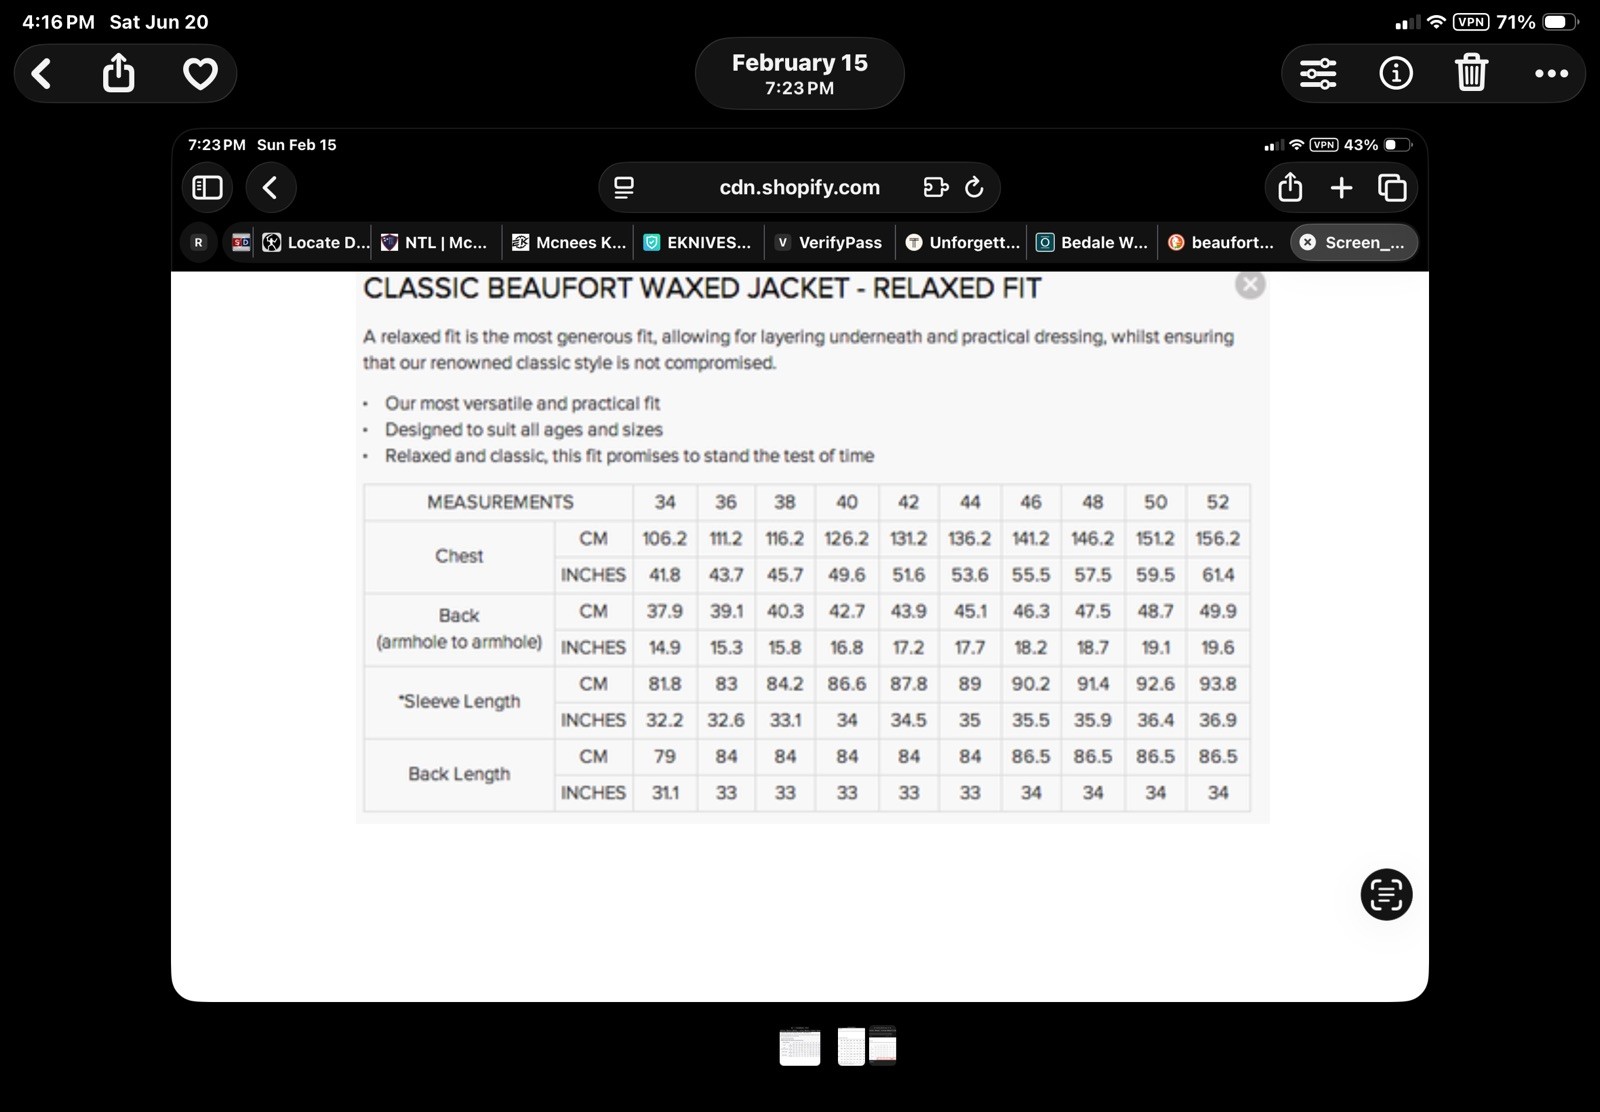Tap the top VPN status badge
This screenshot has width=1600, height=1112.
1470,22
